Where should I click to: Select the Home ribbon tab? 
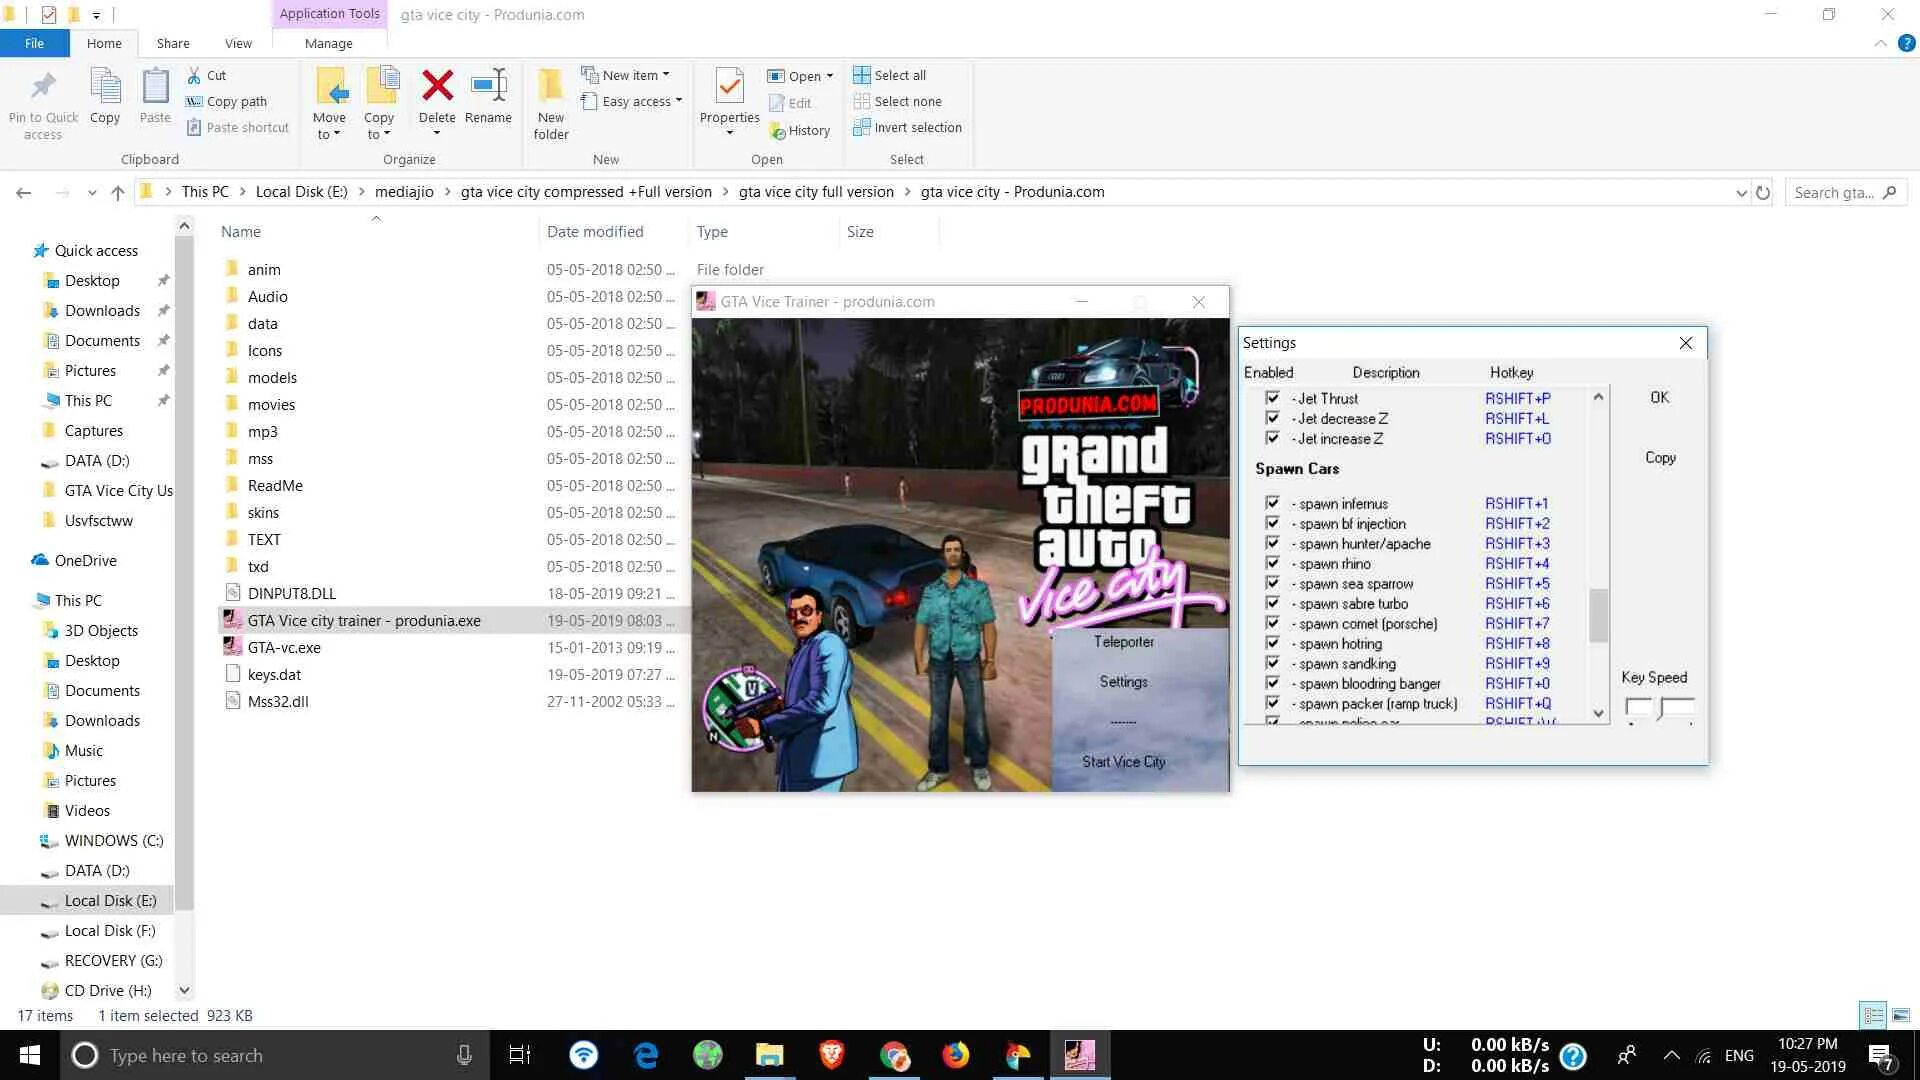[104, 43]
